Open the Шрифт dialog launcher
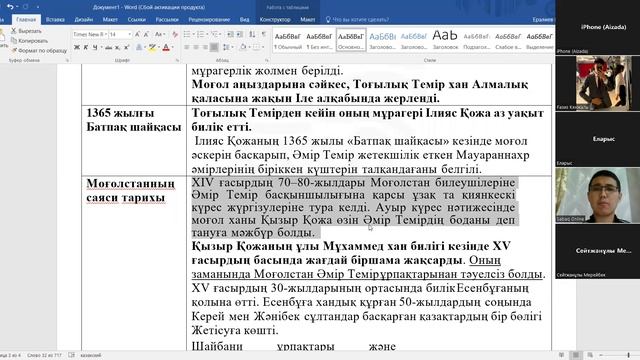The width and height of the screenshot is (640, 360). [178, 60]
